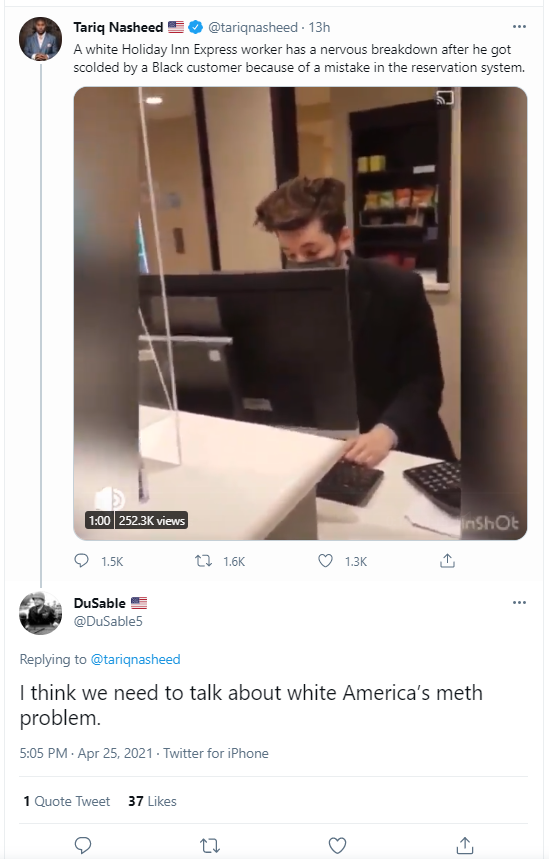Open the 5:05 PM Apr 25, 2021 timestamp
Image resolution: width=549 pixels, height=859 pixels.
point(86,753)
